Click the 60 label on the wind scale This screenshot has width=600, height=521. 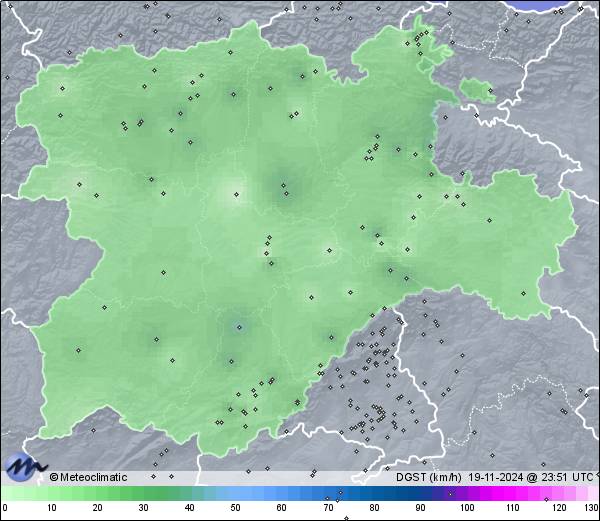point(281,508)
